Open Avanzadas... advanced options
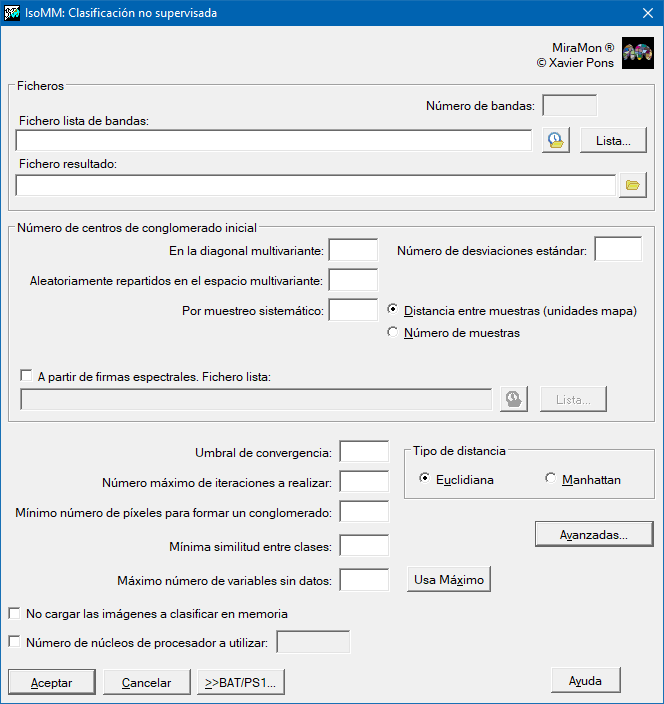 (x=593, y=535)
